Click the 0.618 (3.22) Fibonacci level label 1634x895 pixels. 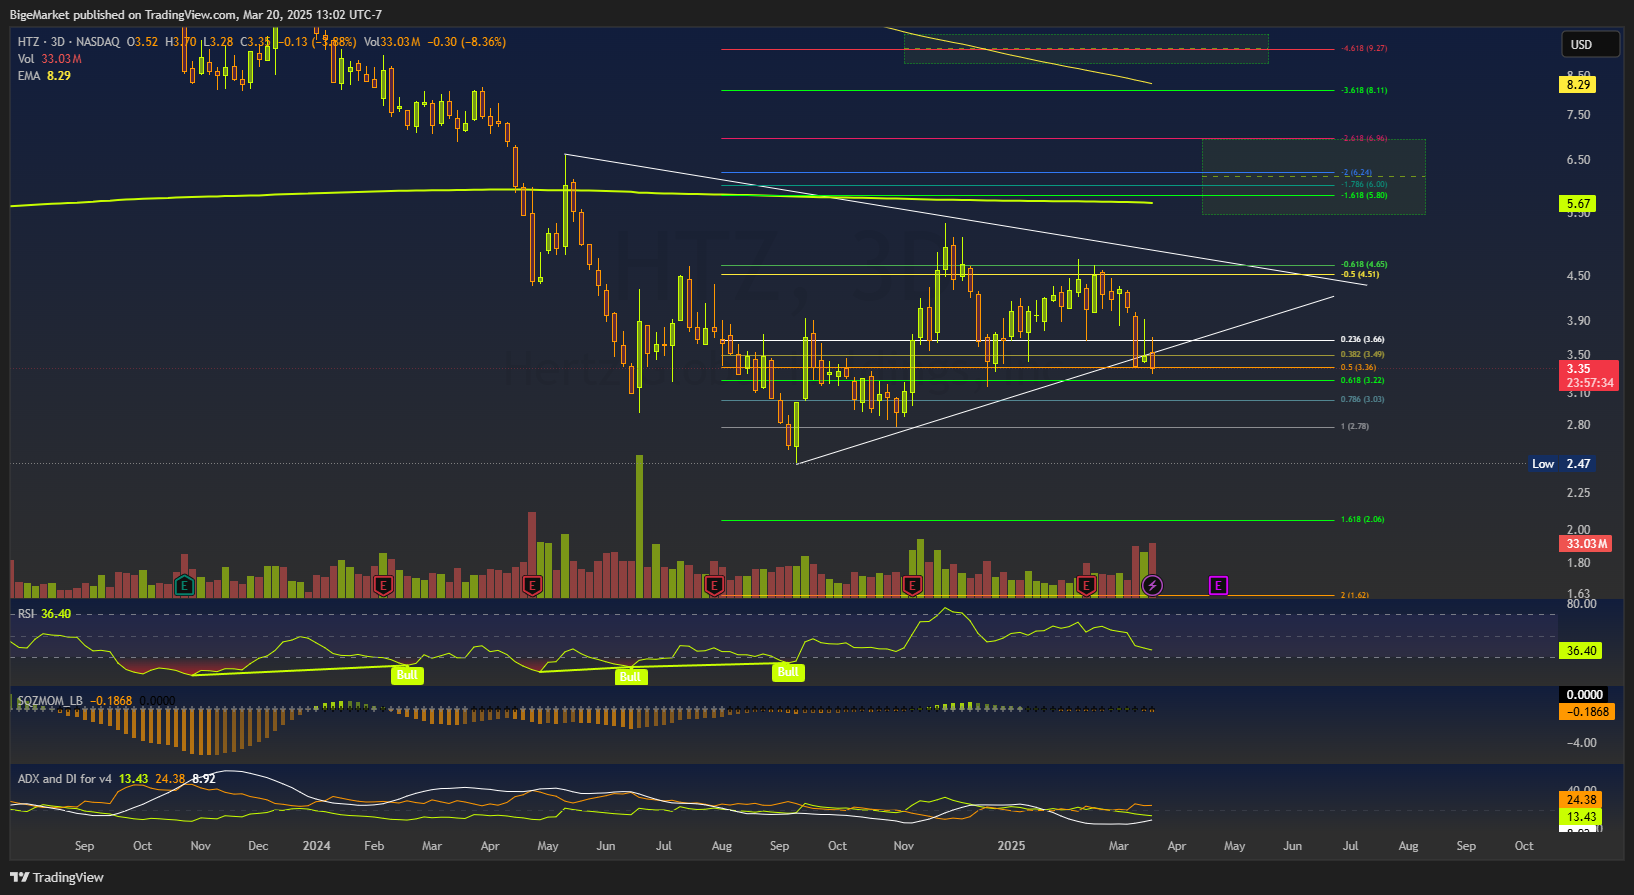[1362, 381]
